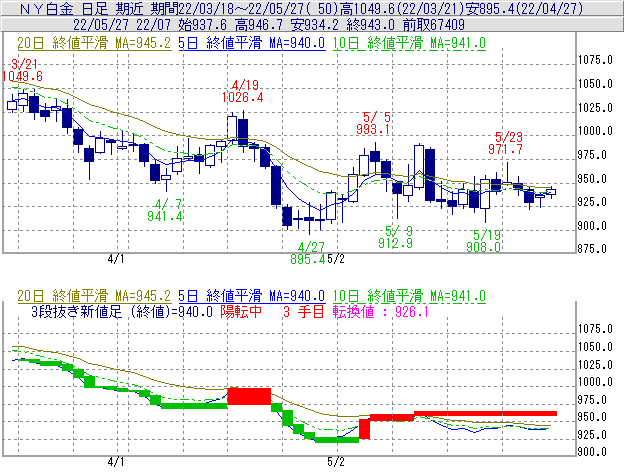Click the 900.0 axis label on the lower chart

[592, 452]
